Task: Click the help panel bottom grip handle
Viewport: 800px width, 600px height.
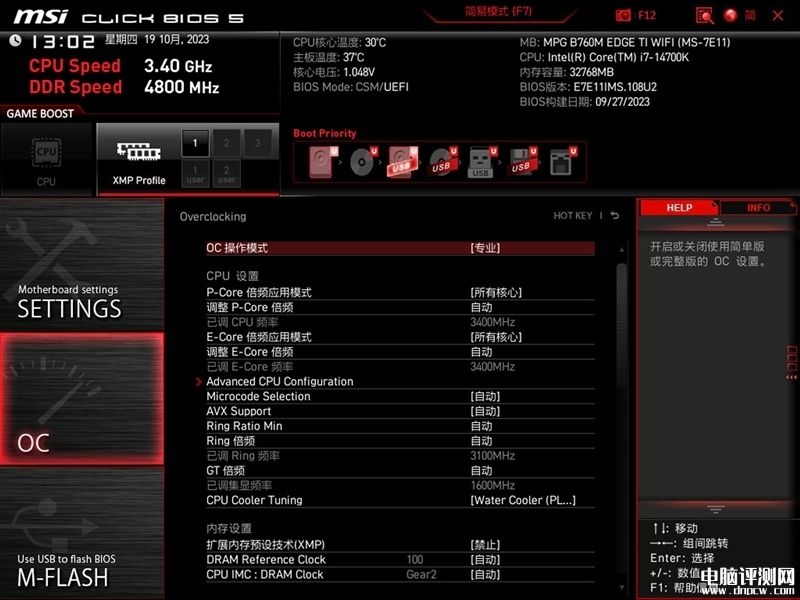Action: (716, 509)
